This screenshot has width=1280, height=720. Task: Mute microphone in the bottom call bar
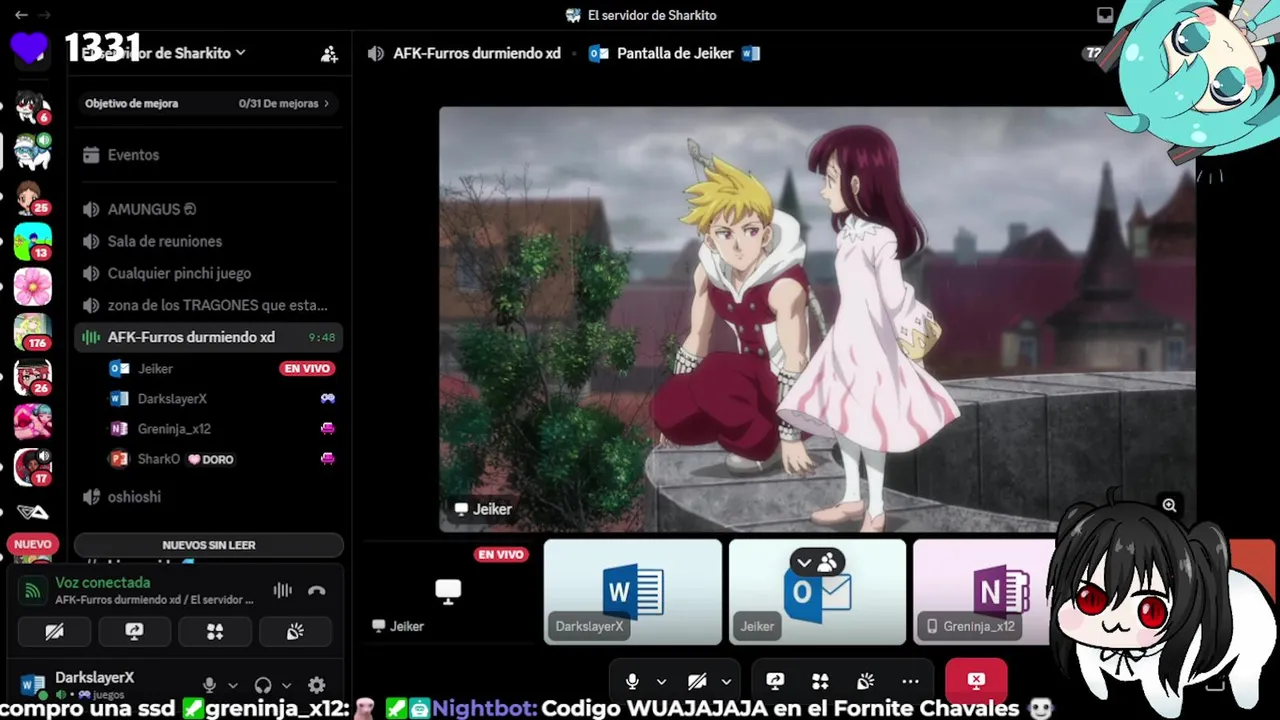tap(632, 681)
